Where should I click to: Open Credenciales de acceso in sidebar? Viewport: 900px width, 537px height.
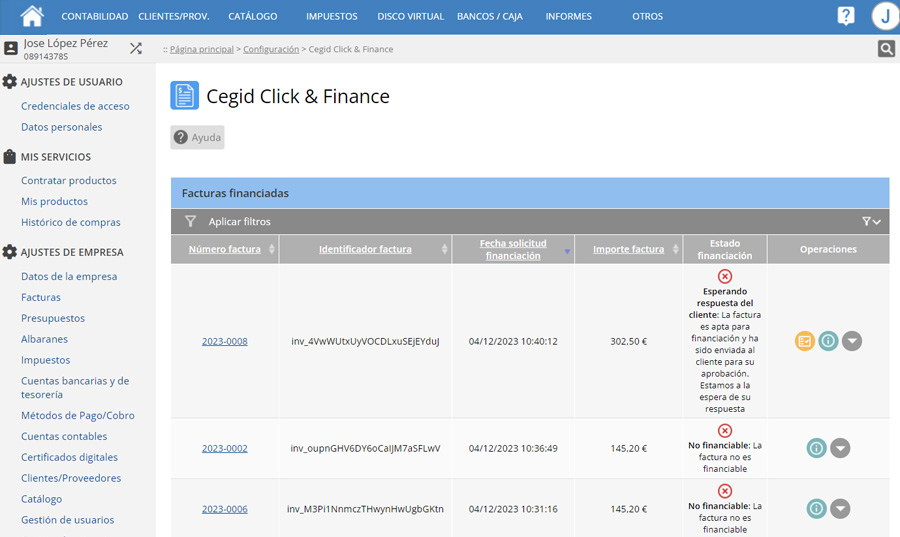click(75, 106)
